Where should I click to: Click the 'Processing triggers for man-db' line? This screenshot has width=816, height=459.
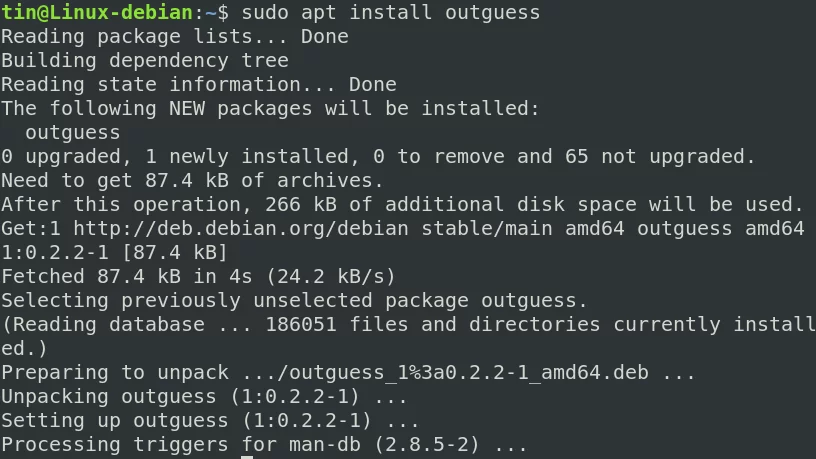click(264, 444)
